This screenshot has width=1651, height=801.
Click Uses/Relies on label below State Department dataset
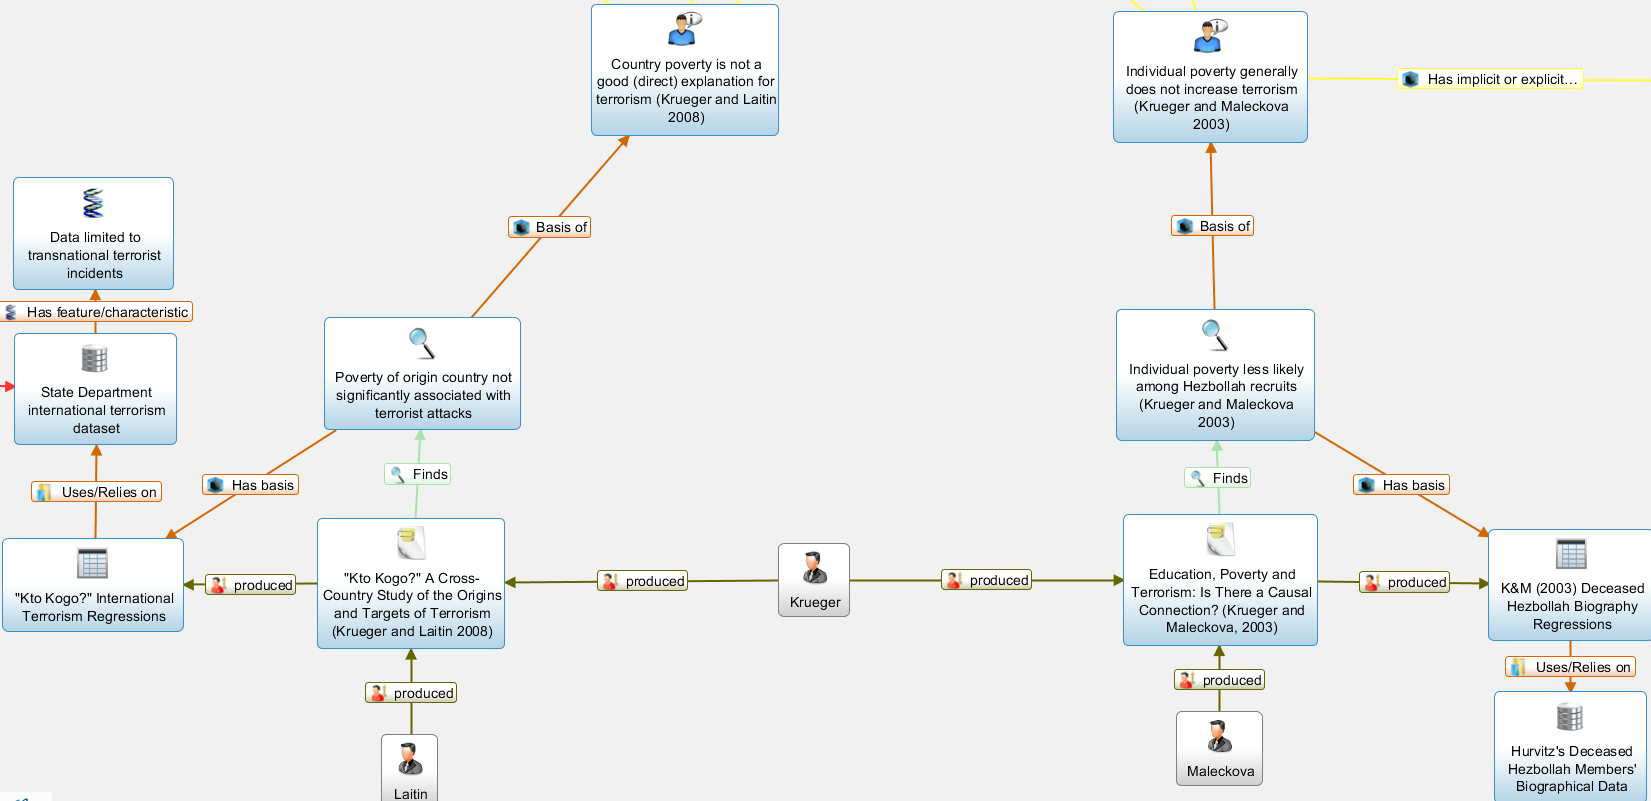[x=98, y=492]
